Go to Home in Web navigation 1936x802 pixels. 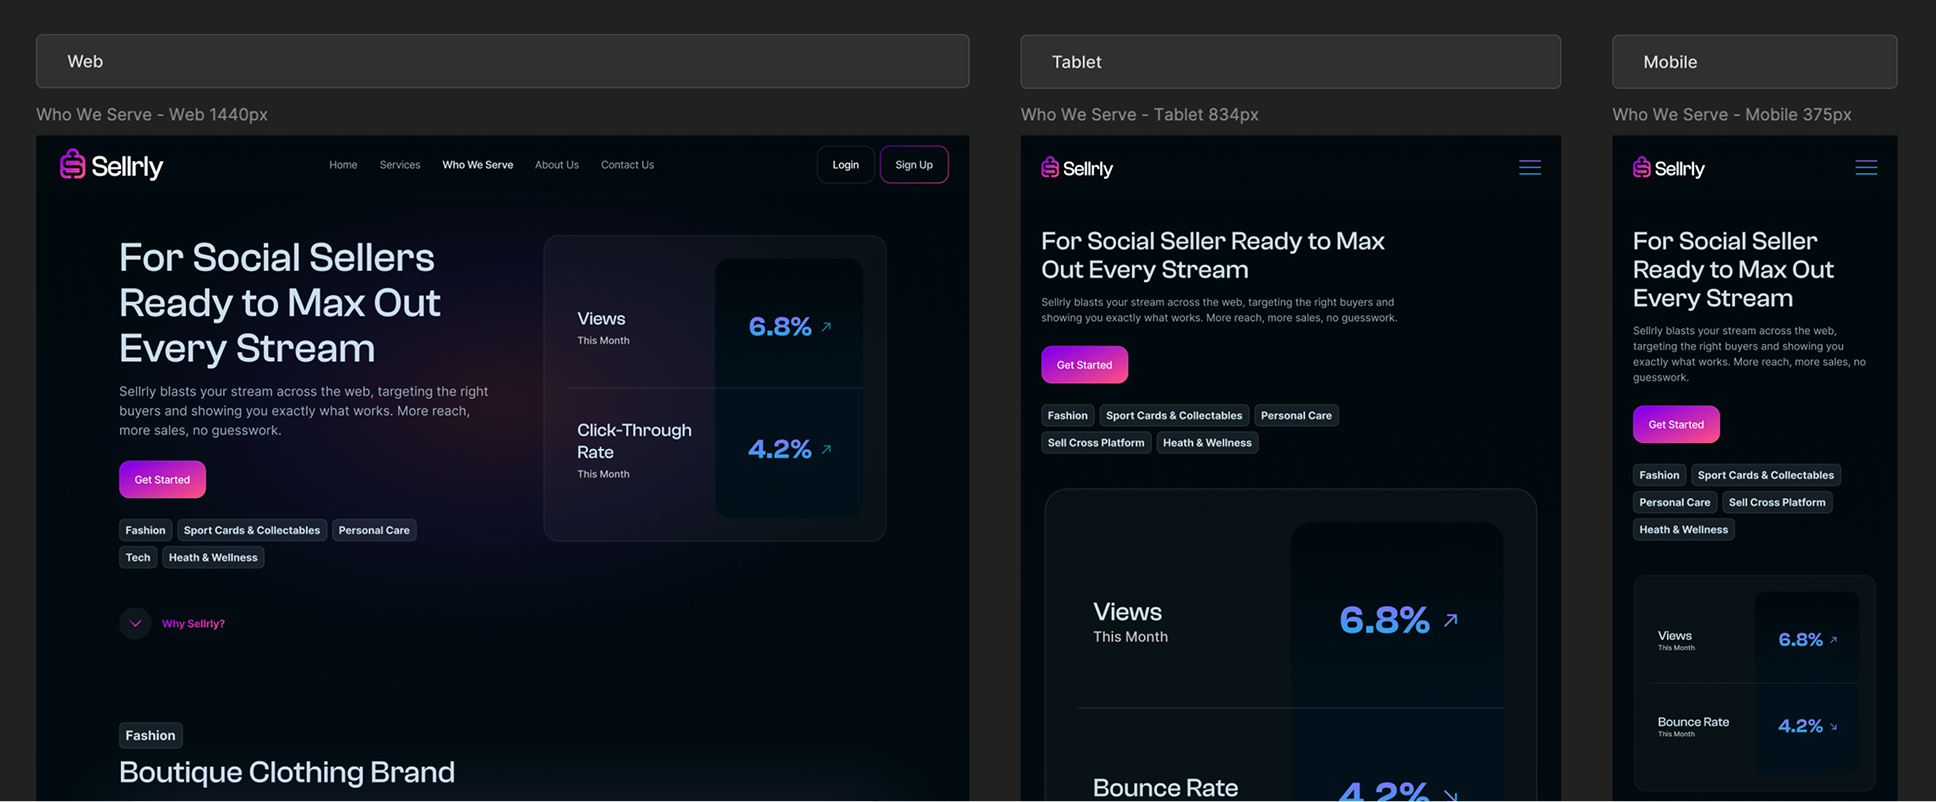[343, 165]
